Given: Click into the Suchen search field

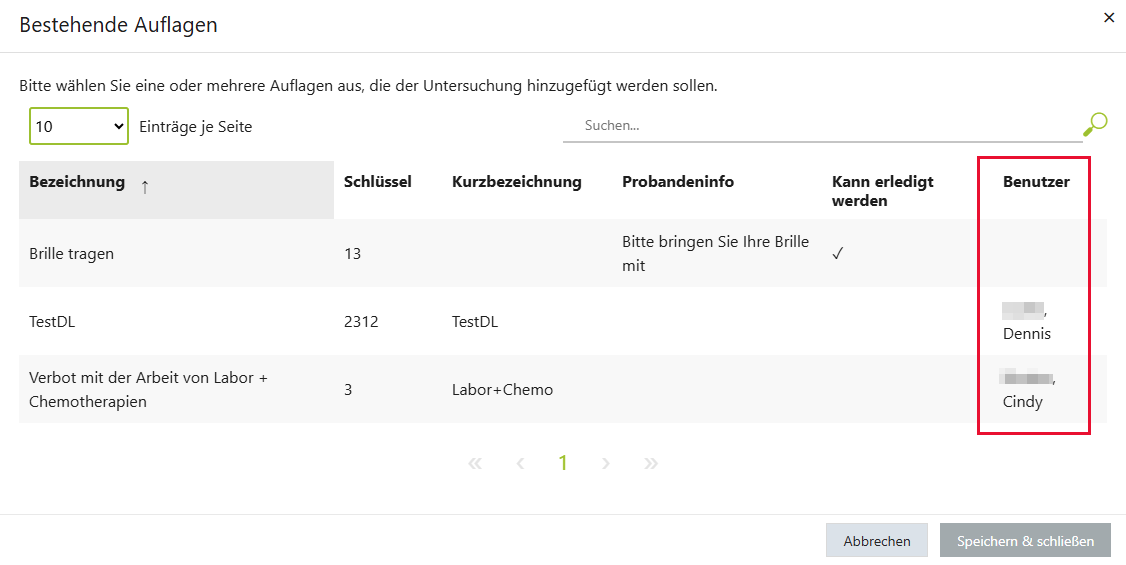Looking at the screenshot, I should [x=822, y=126].
